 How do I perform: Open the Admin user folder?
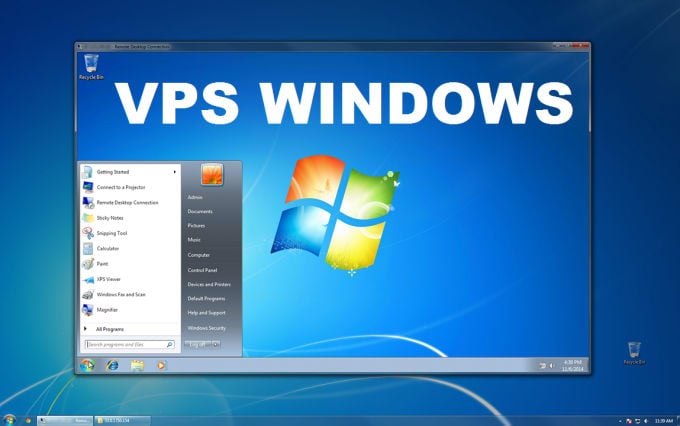[x=195, y=197]
